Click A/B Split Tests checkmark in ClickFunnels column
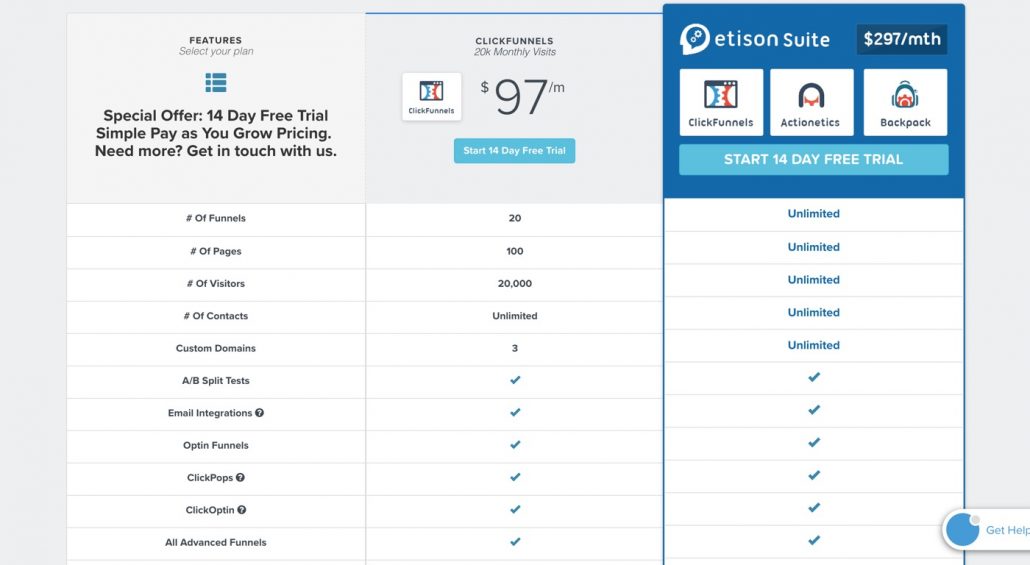Viewport: 1030px width, 565px height. [x=515, y=381]
